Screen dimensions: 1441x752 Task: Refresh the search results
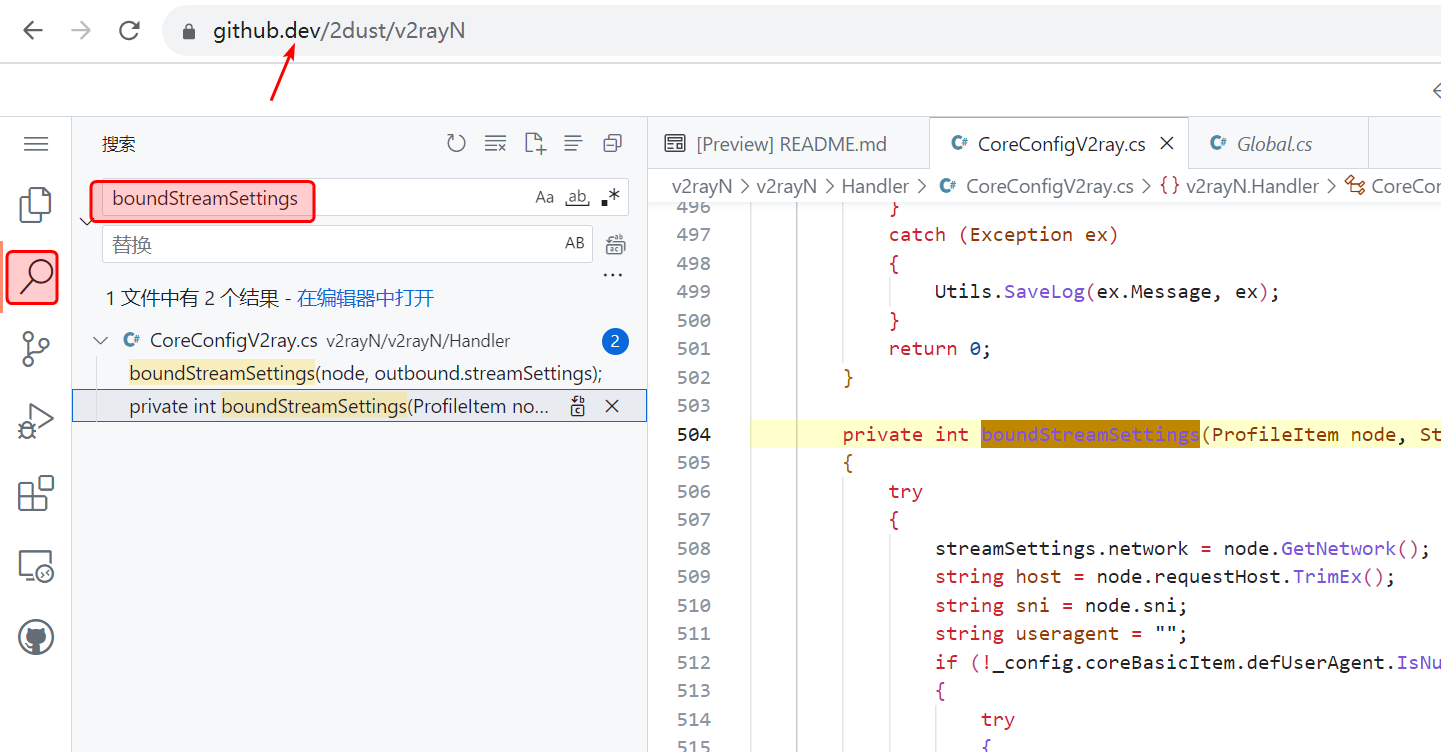[x=456, y=144]
